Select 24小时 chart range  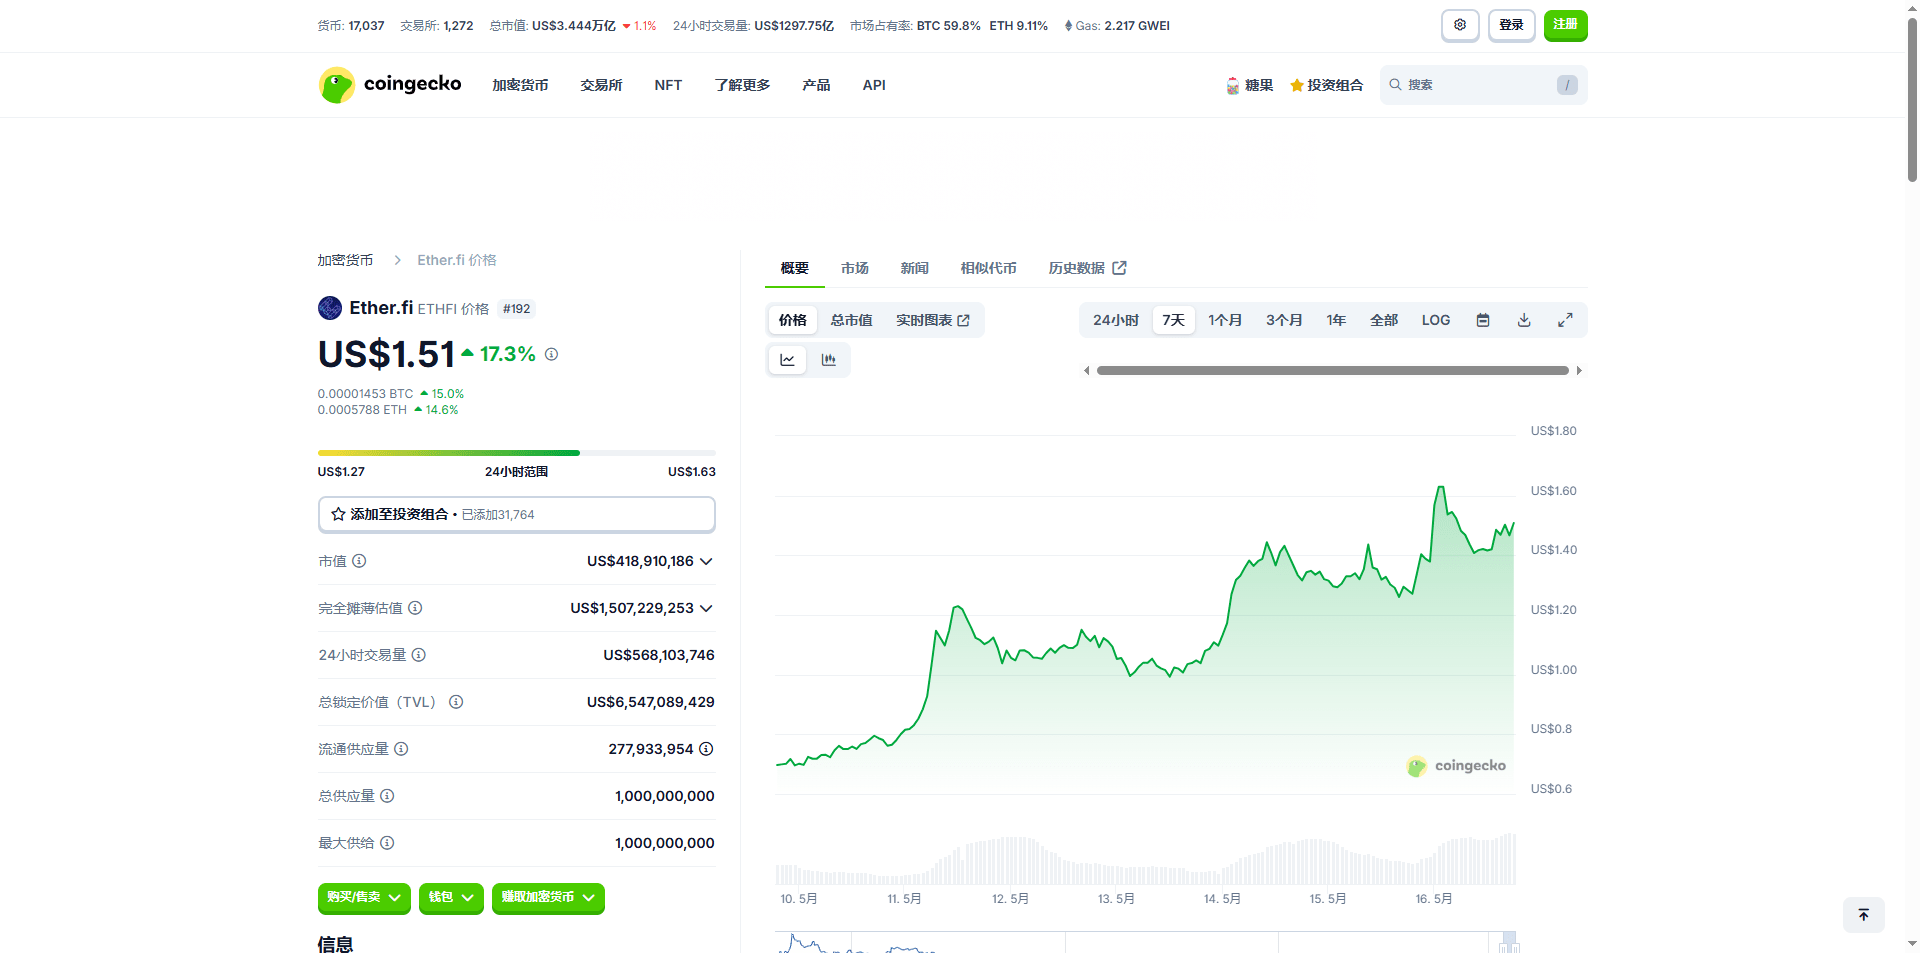1116,320
